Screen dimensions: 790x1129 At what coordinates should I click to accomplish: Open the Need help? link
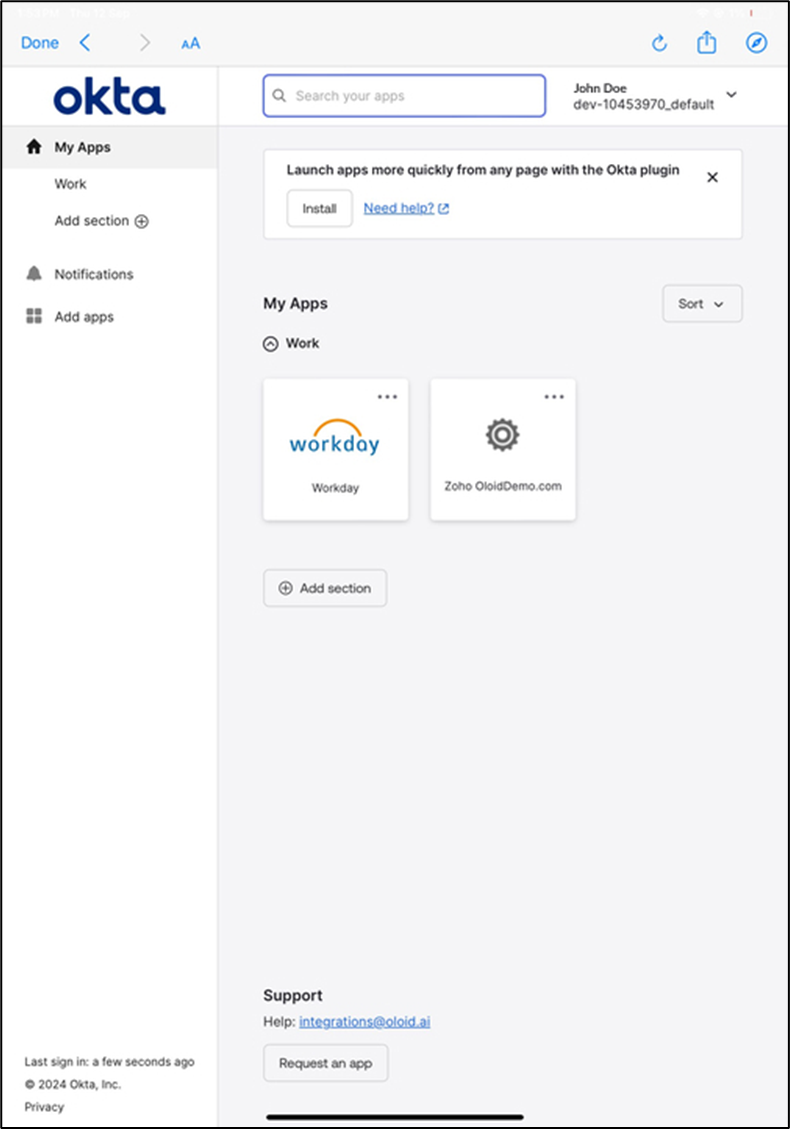[x=406, y=208]
